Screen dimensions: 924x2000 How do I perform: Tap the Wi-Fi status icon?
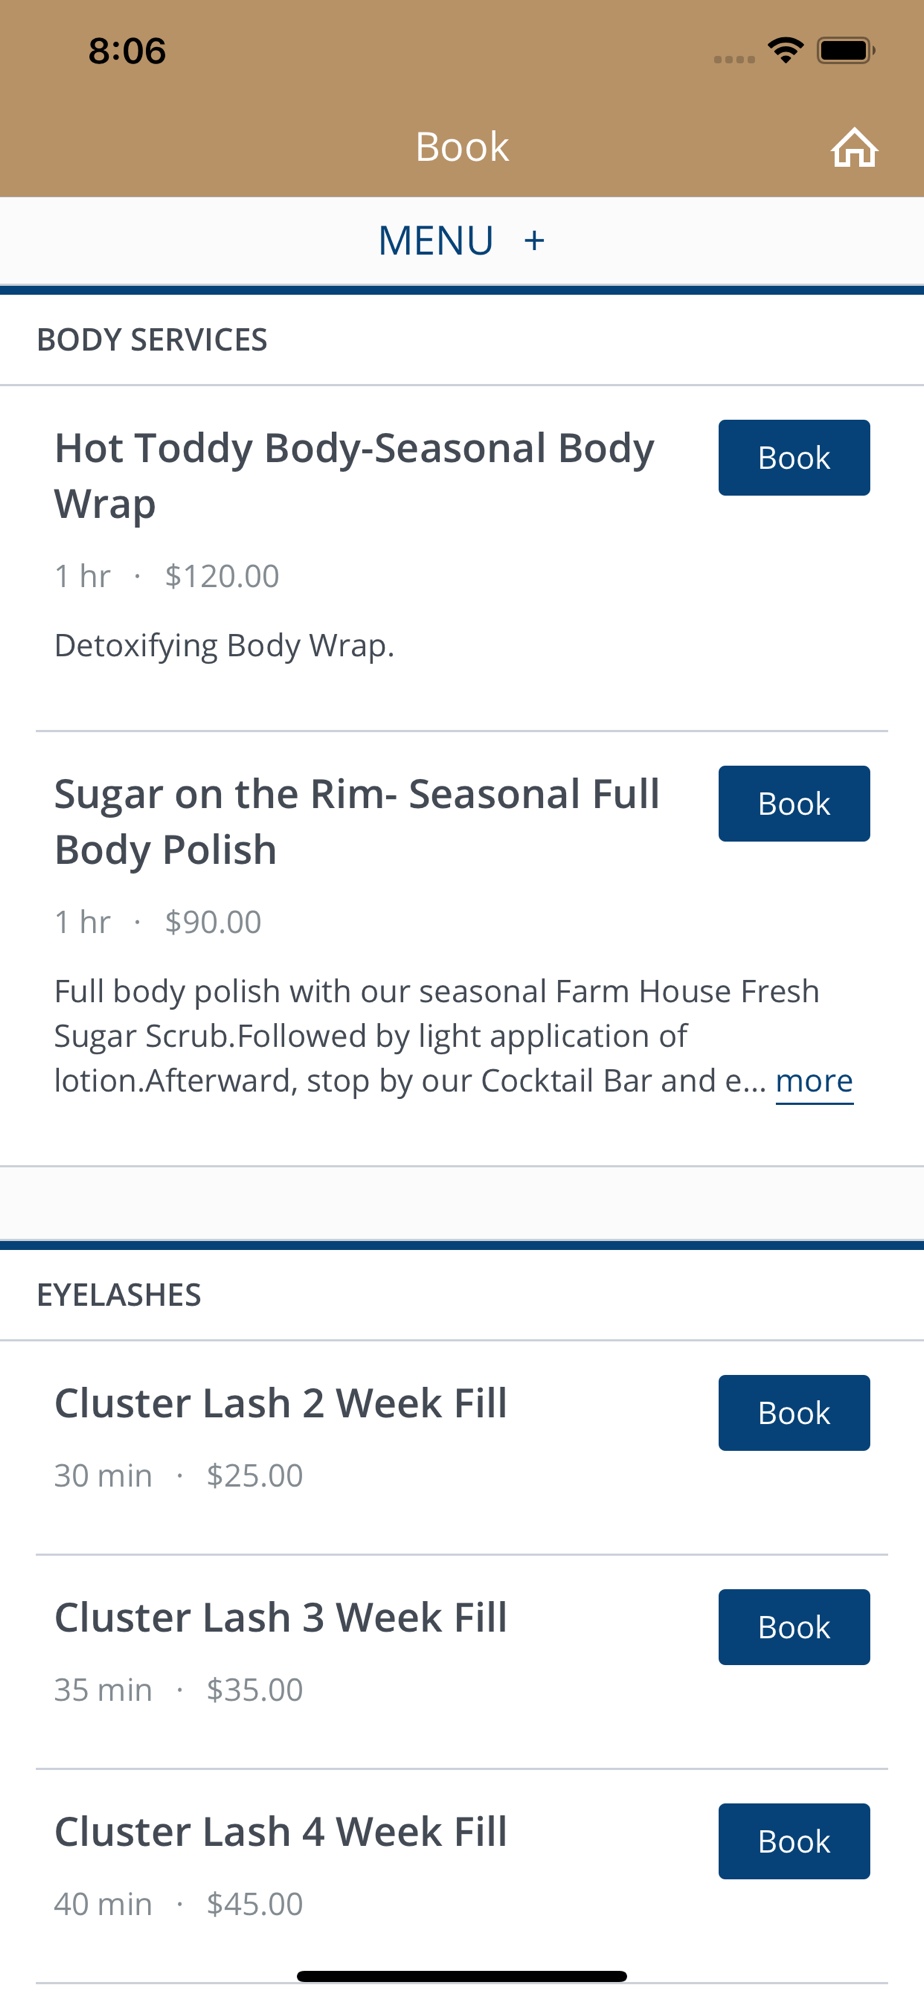786,50
